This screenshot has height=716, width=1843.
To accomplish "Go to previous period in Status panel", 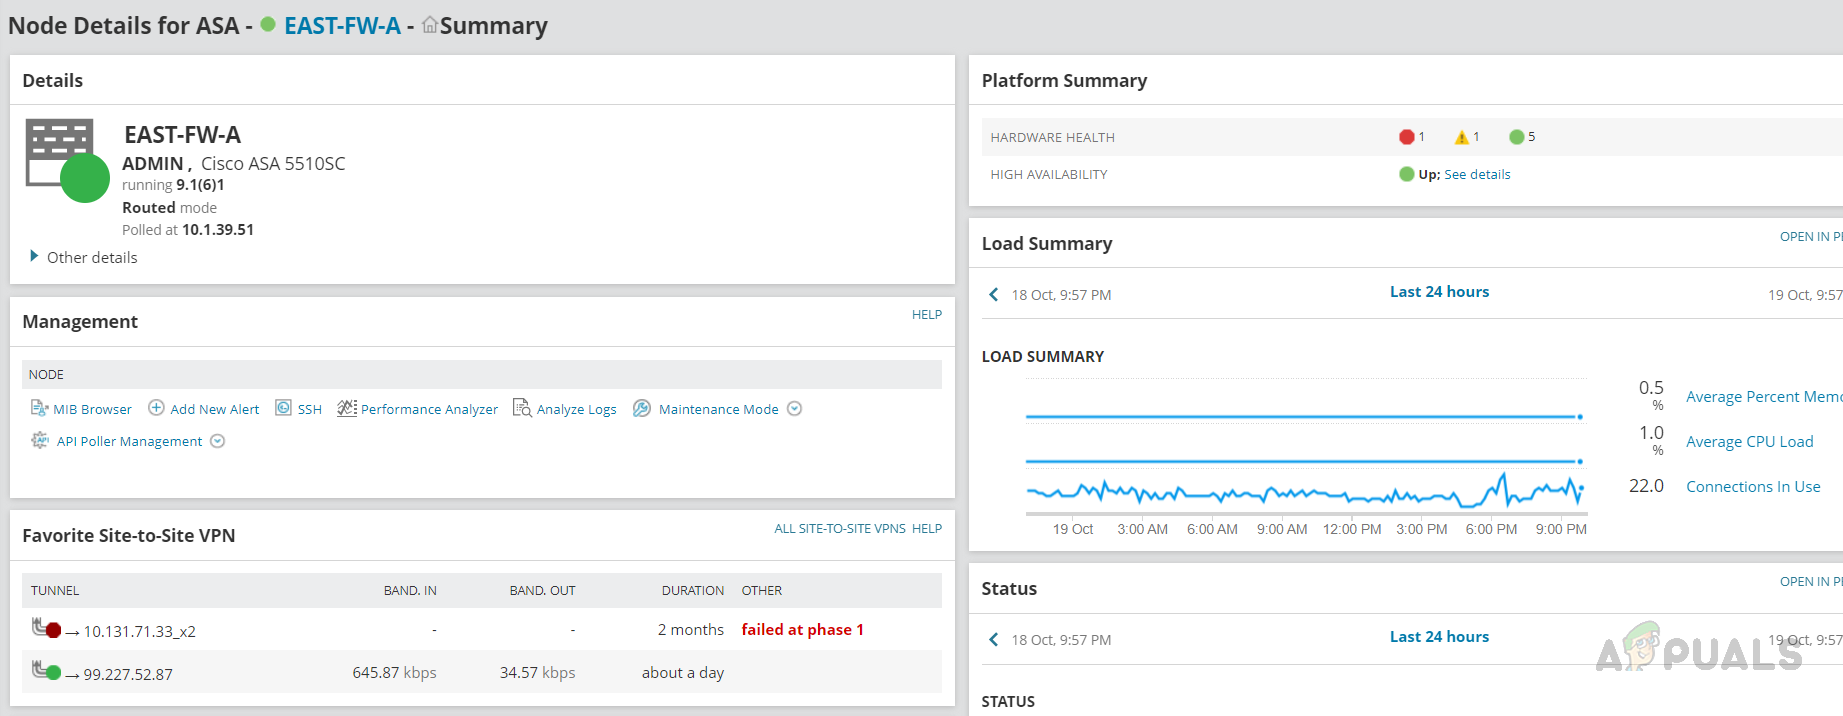I will tap(993, 639).
